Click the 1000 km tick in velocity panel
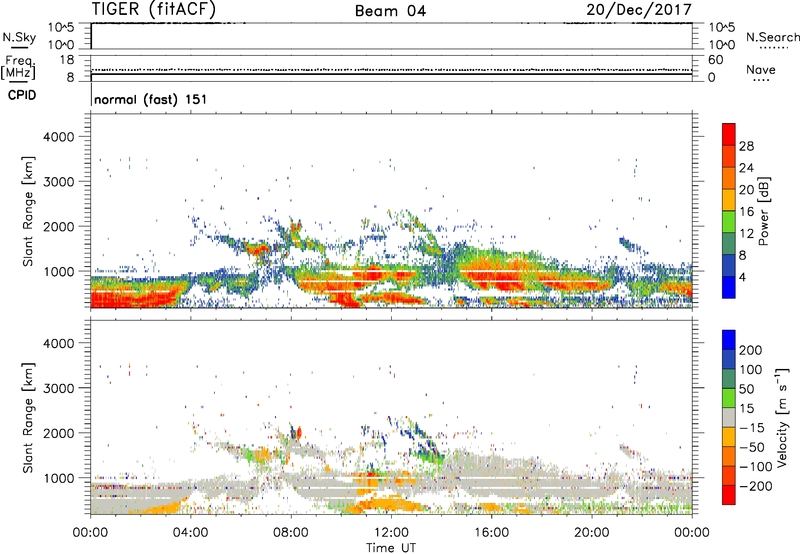The width and height of the screenshot is (800, 554). pos(59,478)
